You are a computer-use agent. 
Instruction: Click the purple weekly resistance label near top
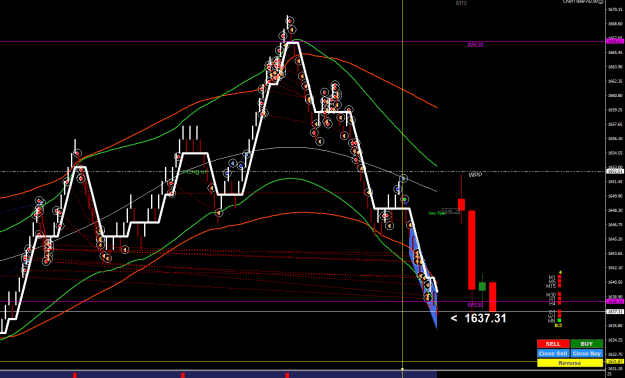(x=475, y=45)
